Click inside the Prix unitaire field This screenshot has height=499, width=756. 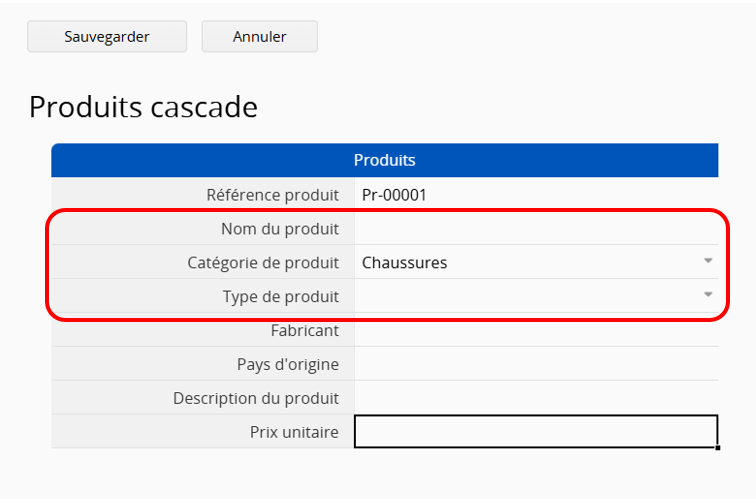[536, 432]
